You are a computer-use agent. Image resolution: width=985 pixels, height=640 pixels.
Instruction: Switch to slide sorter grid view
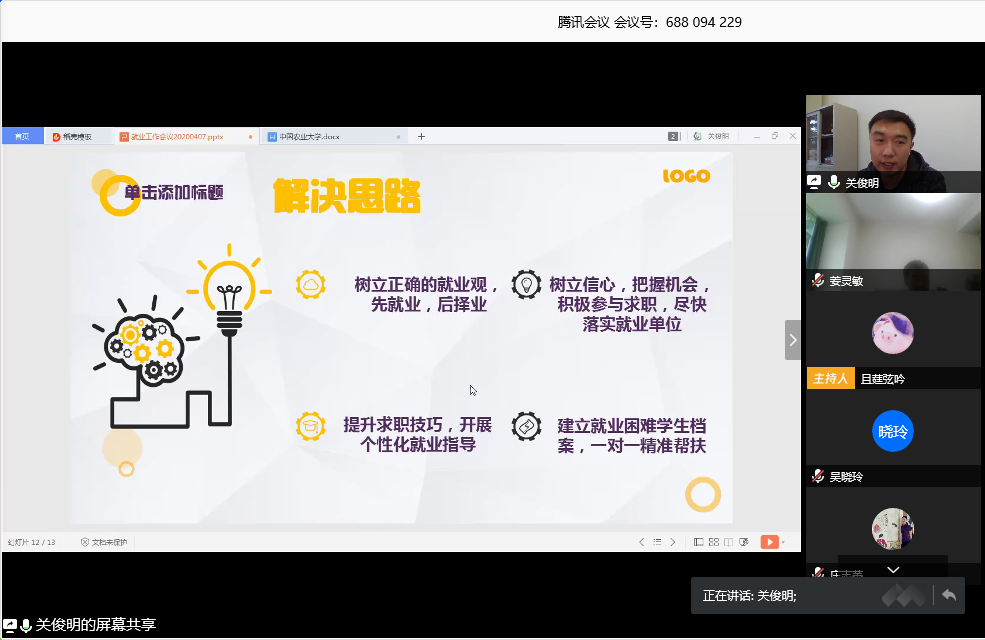(714, 542)
